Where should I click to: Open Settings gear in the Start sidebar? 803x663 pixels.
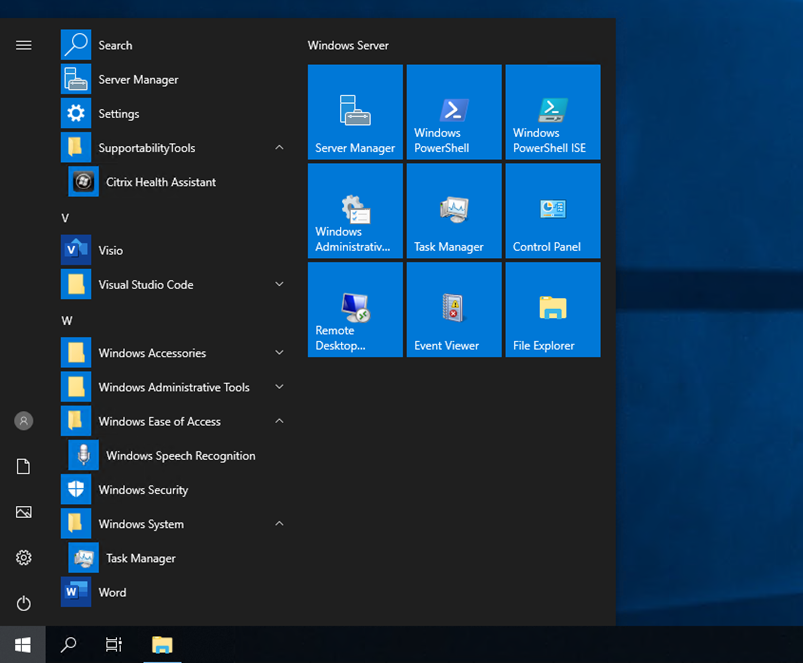click(24, 558)
